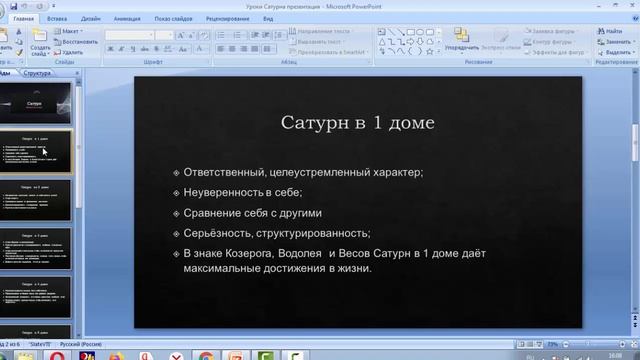Toggle bold formatting (Ж)
The image size is (640, 360).
tap(110, 49)
